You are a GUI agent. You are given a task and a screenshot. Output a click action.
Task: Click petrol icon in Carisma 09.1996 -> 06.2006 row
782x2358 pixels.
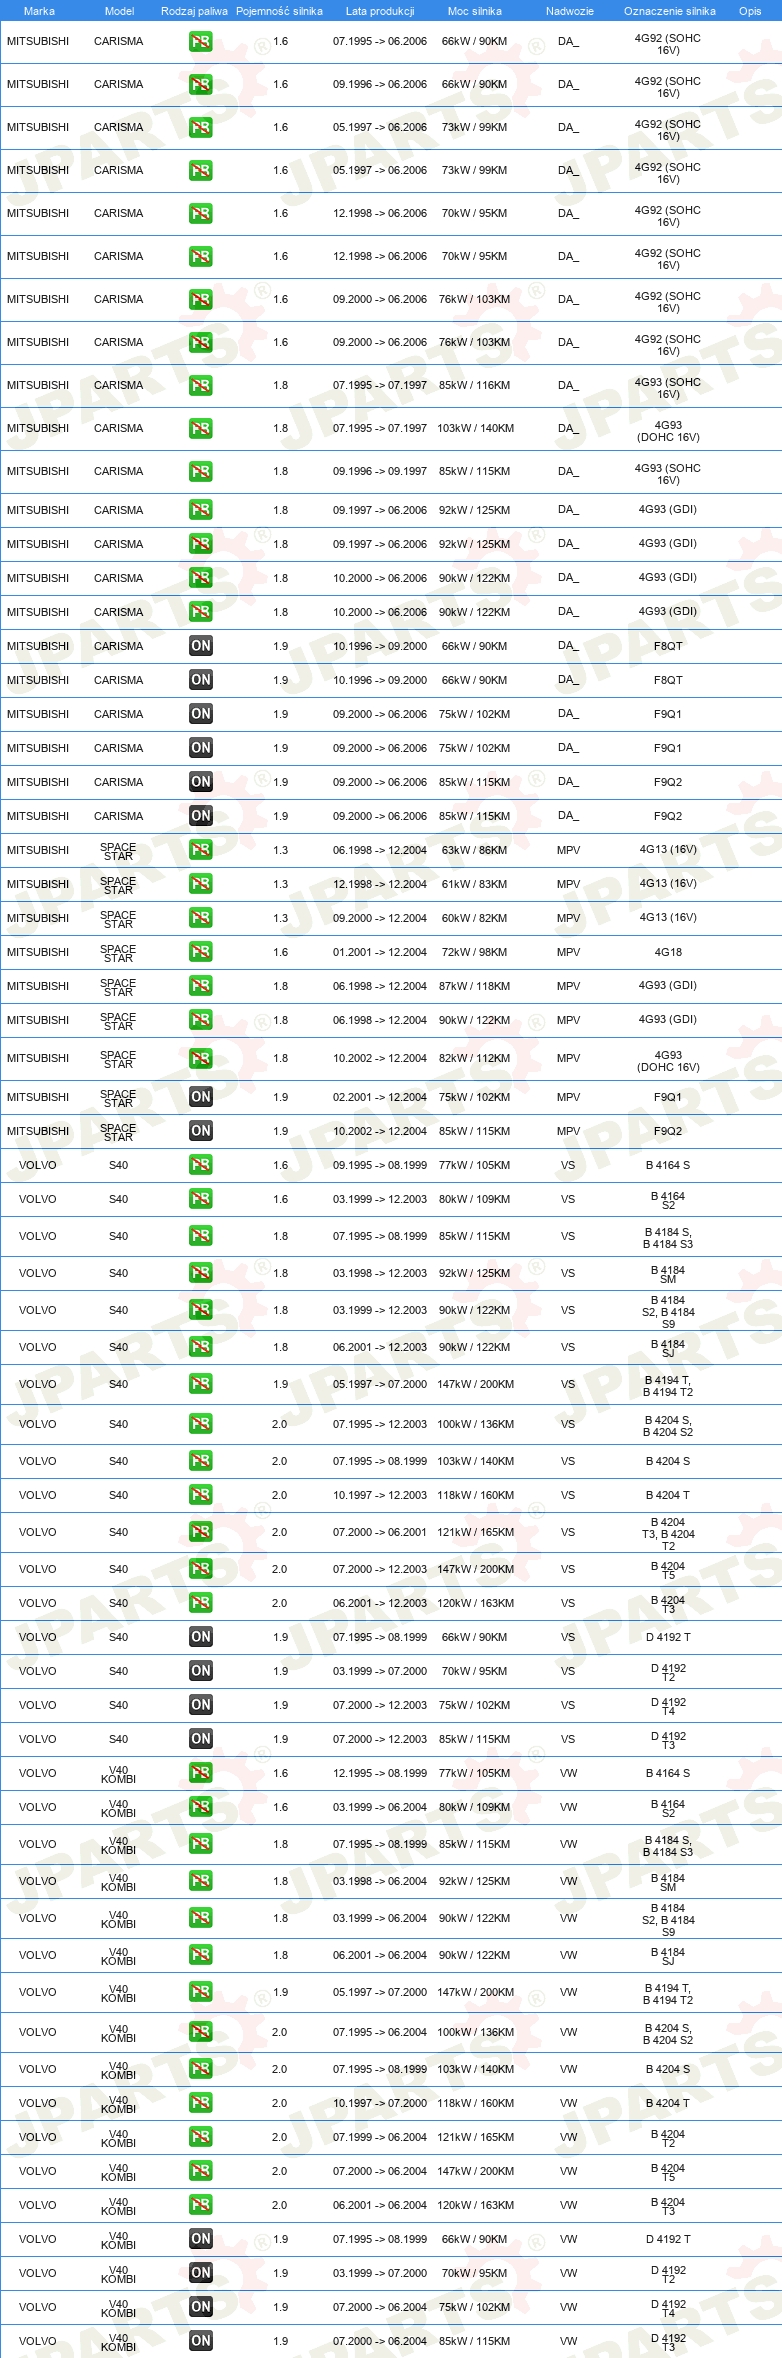tap(201, 85)
